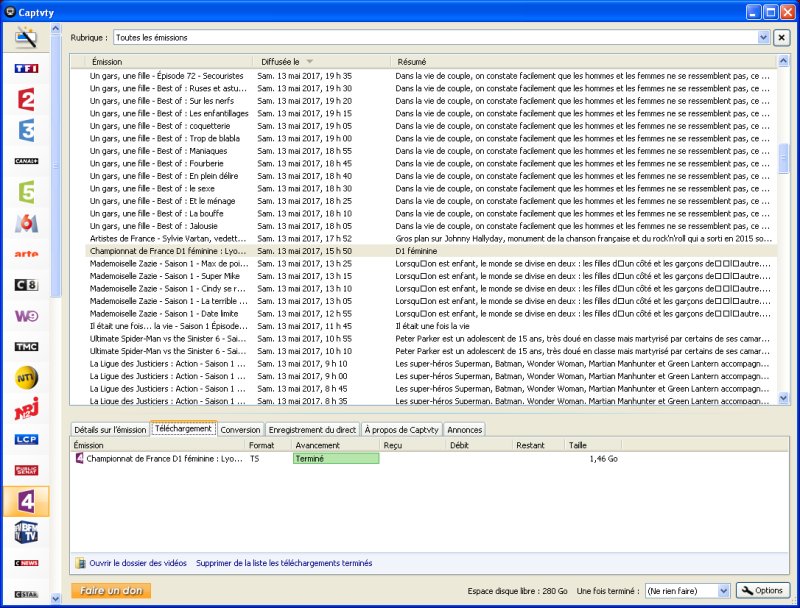
Task: Expand the Rubrique dropdown
Action: 763,38
